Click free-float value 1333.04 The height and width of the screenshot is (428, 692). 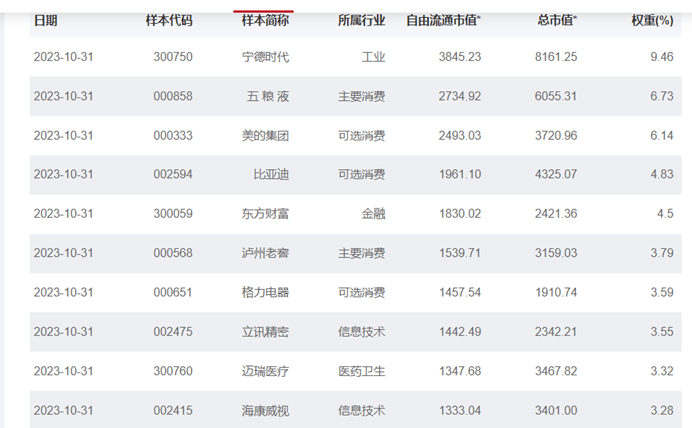pyautogui.click(x=460, y=410)
